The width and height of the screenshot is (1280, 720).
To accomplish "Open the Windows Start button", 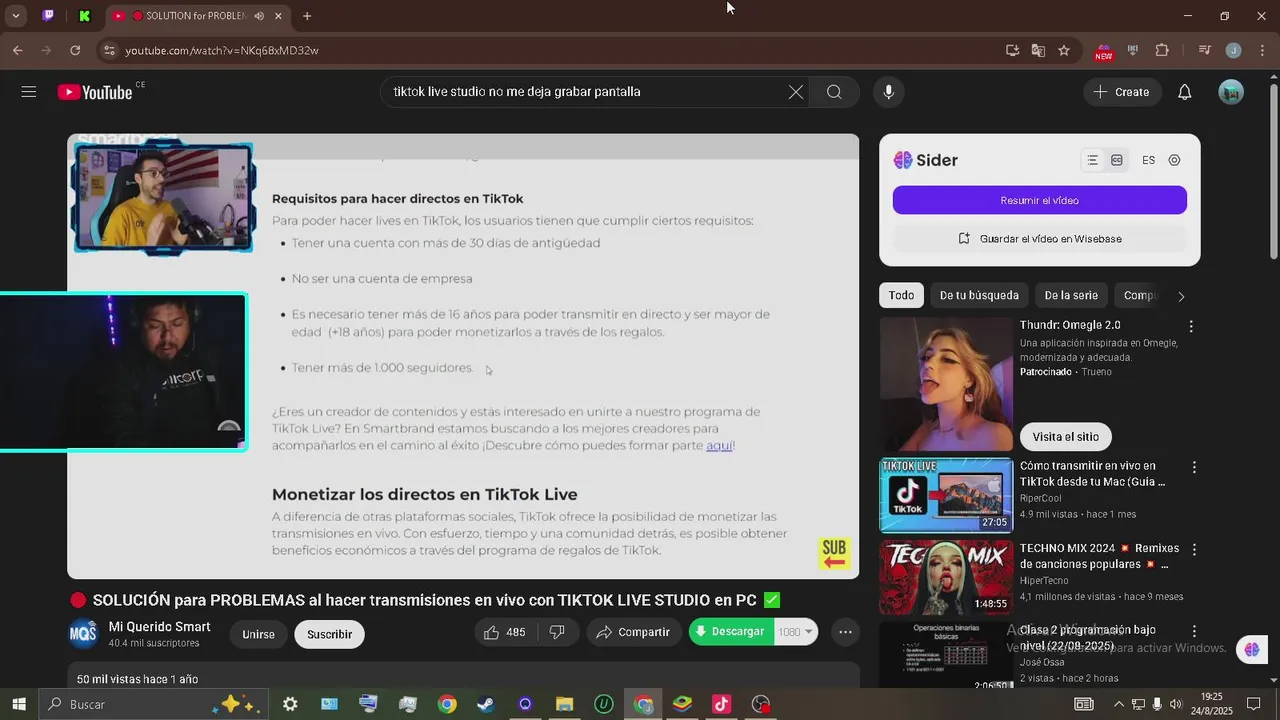I will 18,704.
